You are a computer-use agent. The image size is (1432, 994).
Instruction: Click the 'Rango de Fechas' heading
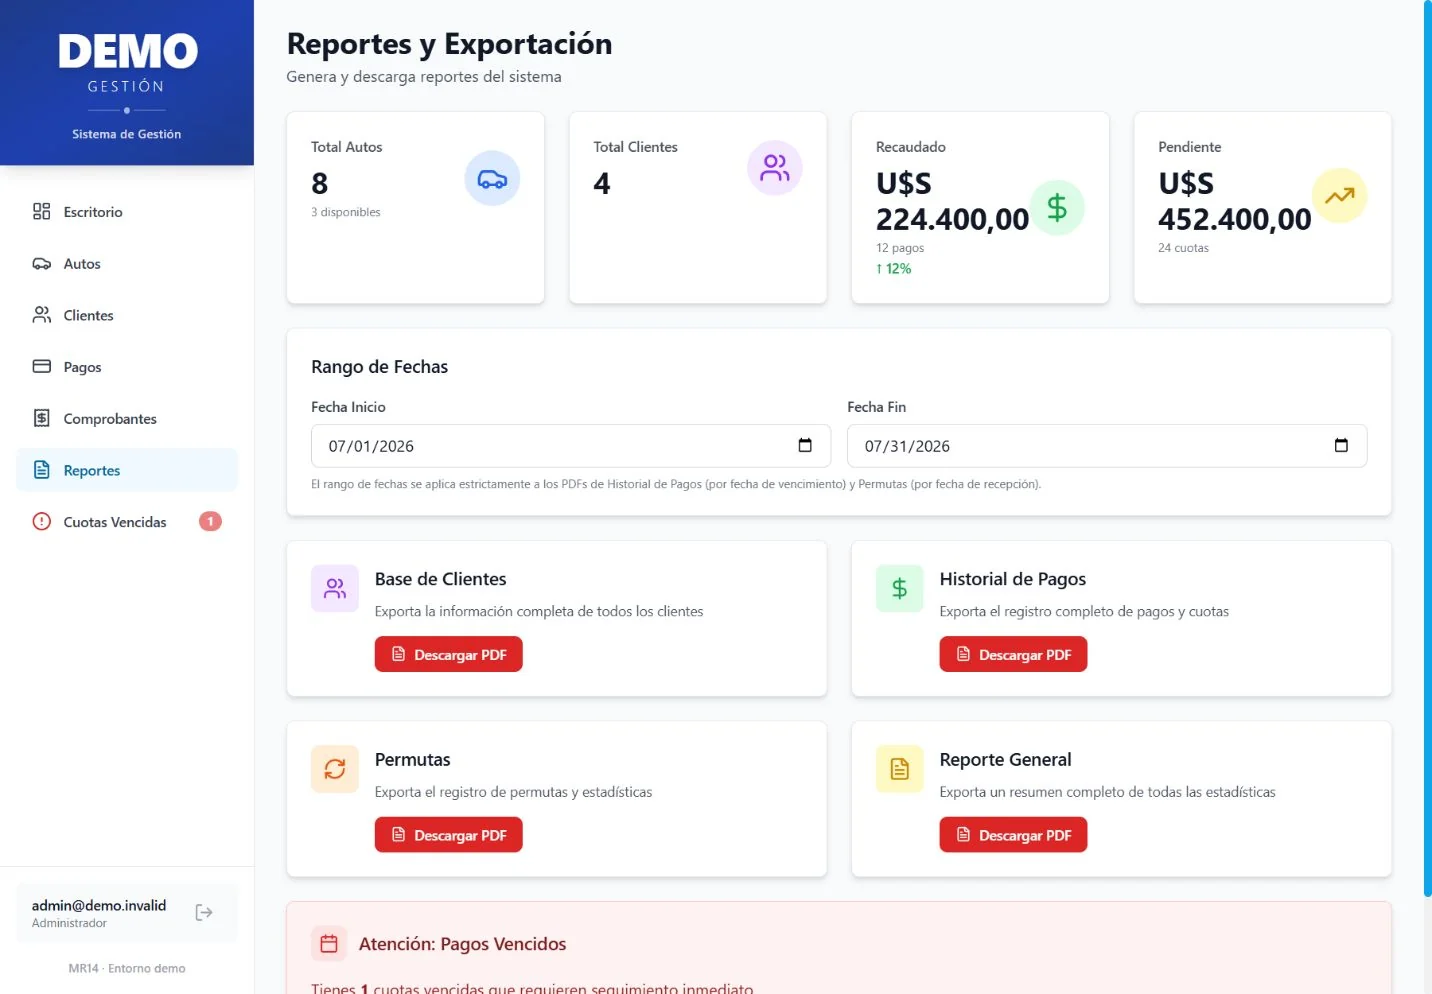379,367
